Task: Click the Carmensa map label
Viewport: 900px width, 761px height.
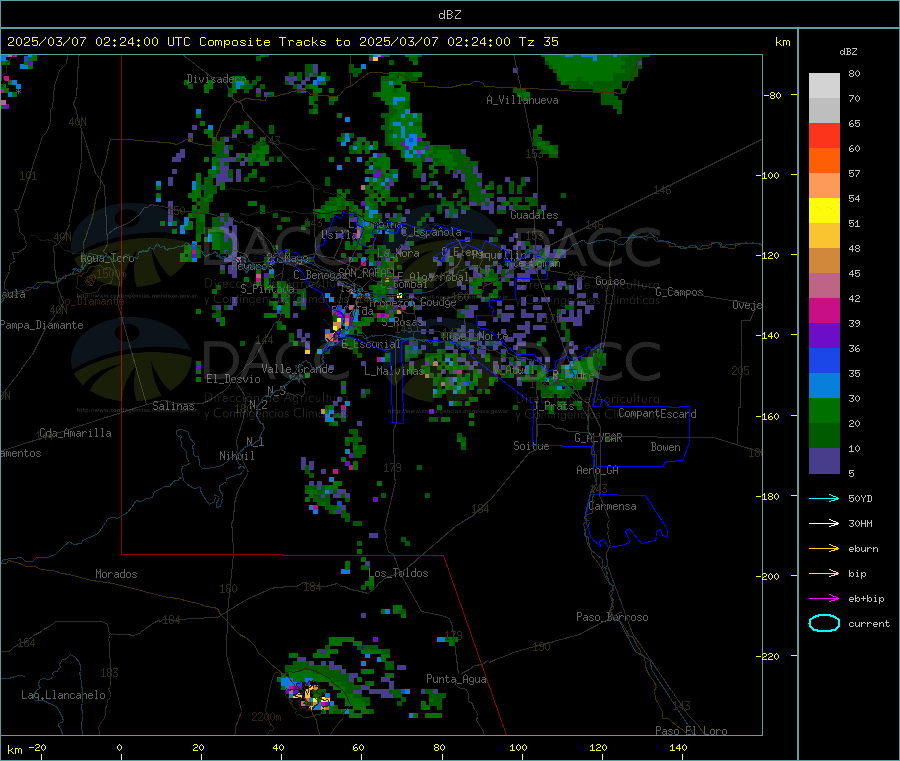Action: click(612, 506)
